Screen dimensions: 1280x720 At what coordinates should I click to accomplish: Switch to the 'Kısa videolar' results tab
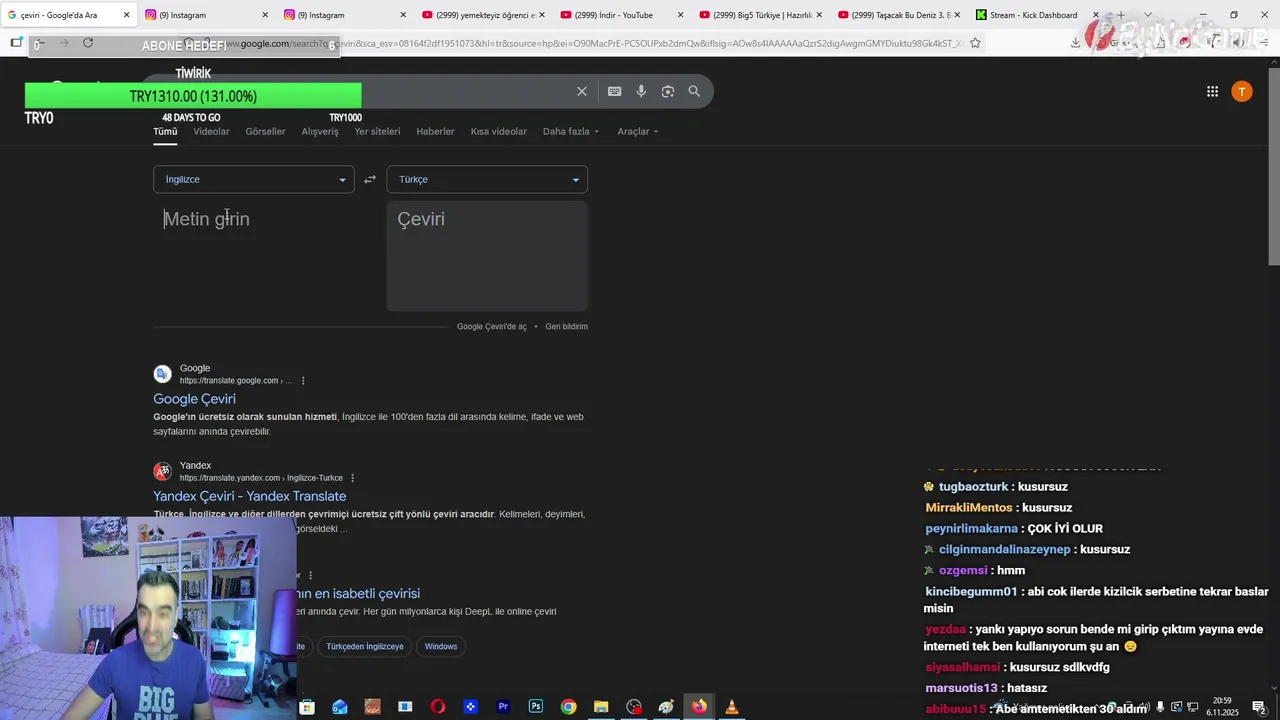coord(499,131)
